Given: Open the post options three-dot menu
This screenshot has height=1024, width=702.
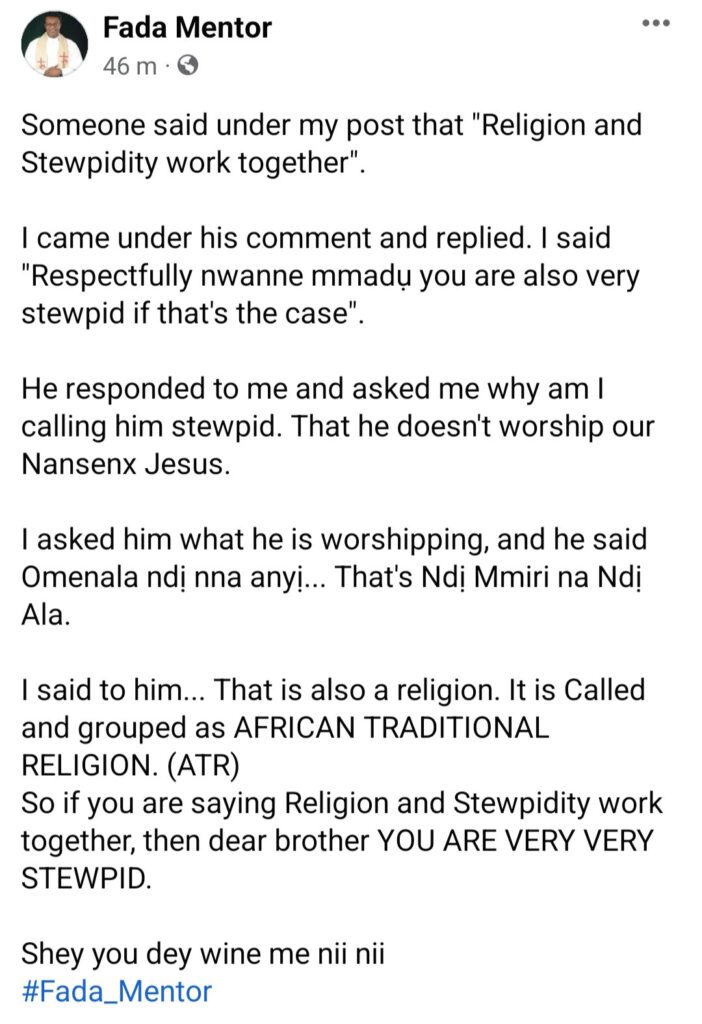Looking at the screenshot, I should click(x=655, y=22).
